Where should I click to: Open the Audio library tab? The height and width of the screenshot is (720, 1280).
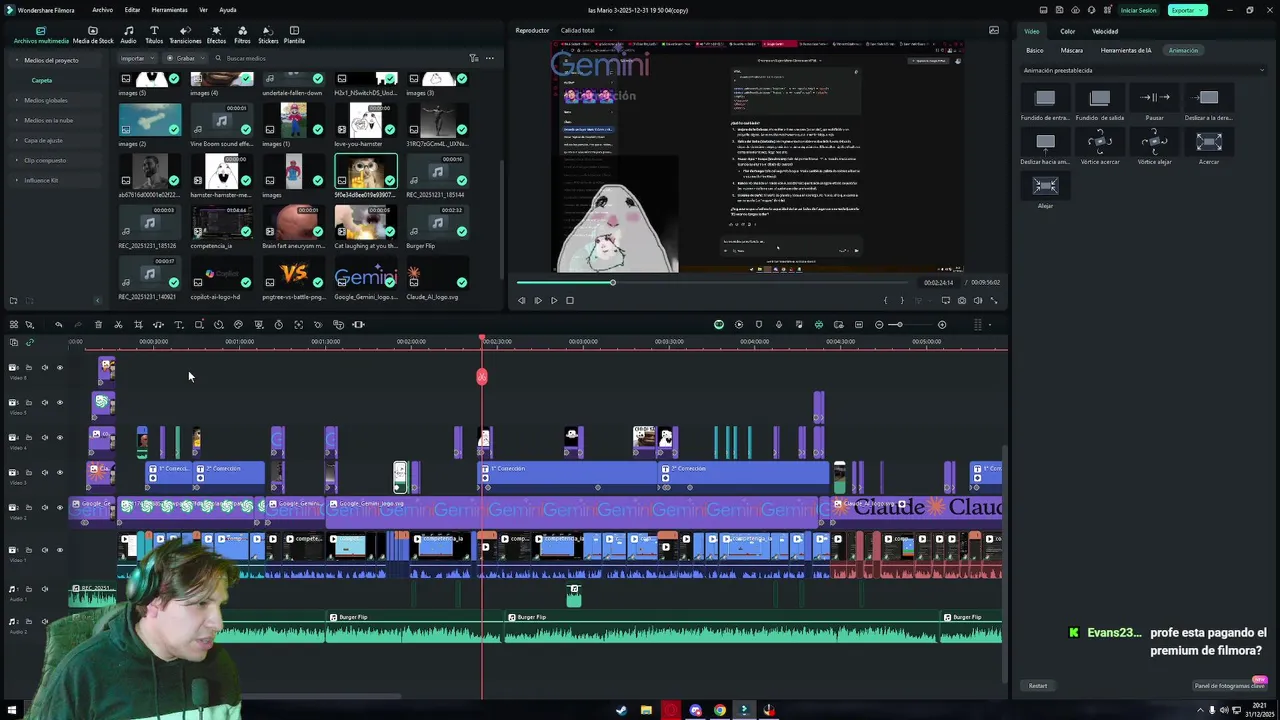click(128, 35)
